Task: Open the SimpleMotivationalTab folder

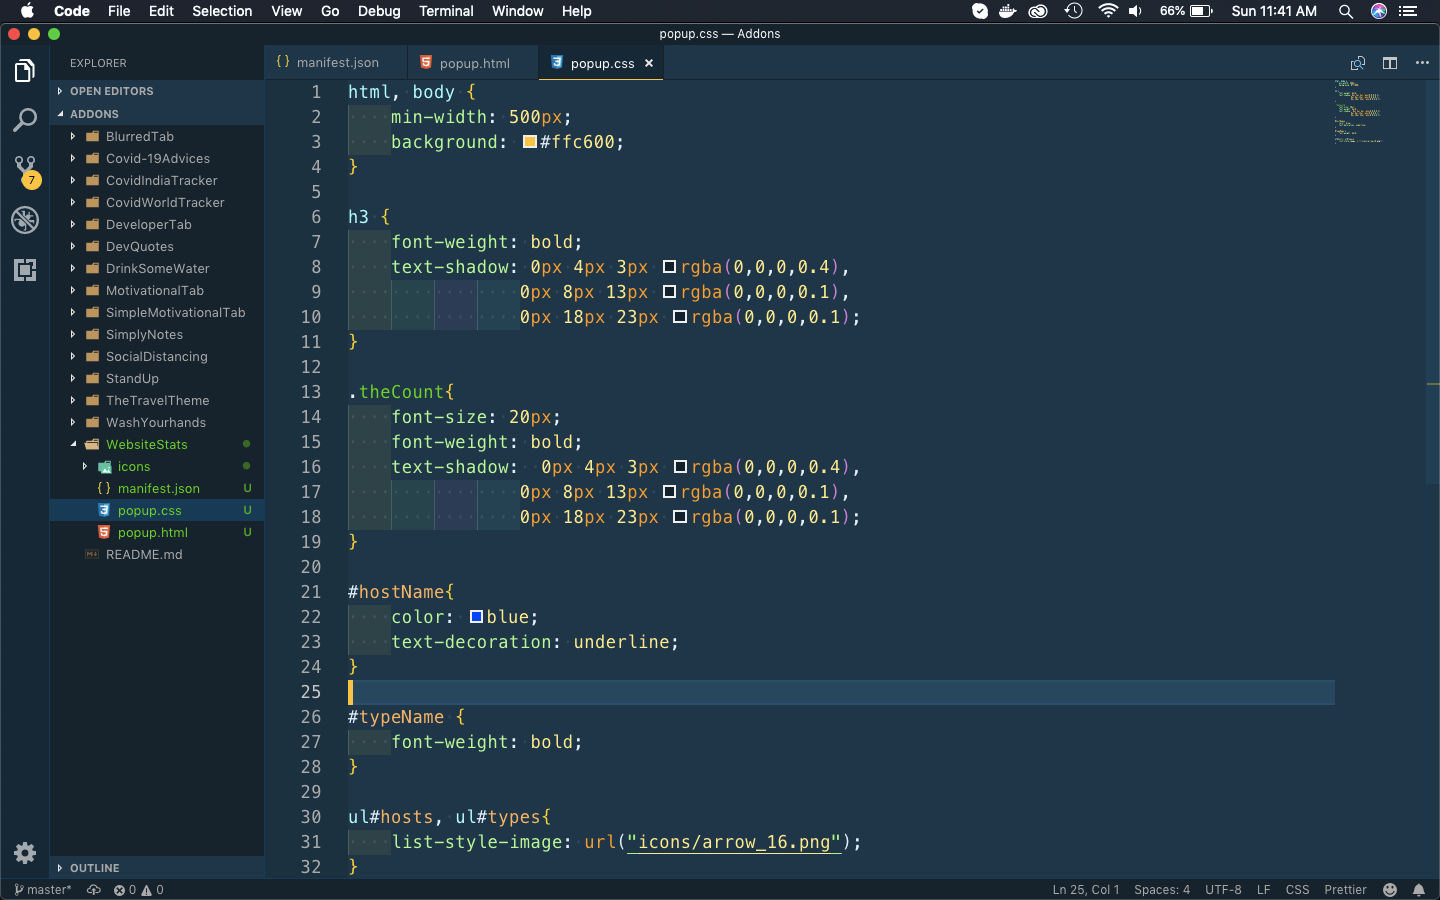Action: click(x=157, y=312)
